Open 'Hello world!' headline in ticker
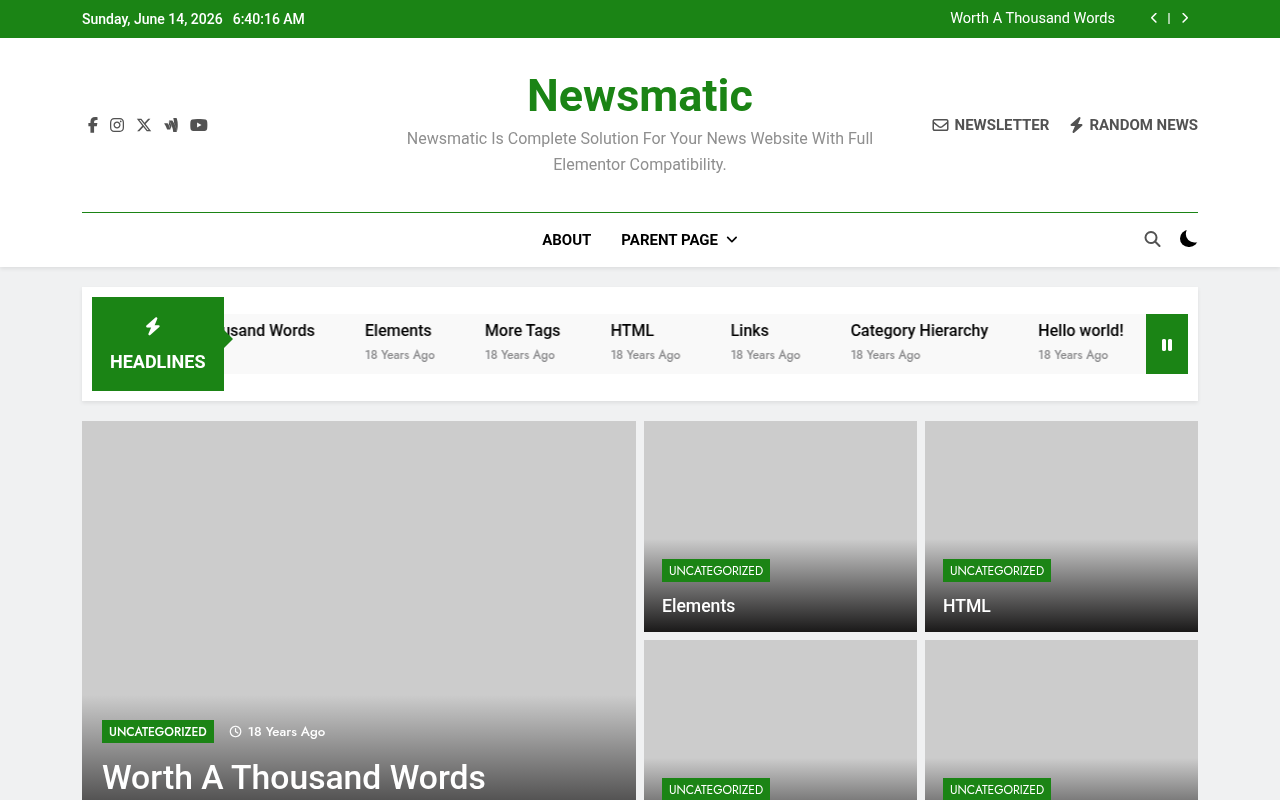Viewport: 1280px width, 800px height. [1081, 330]
